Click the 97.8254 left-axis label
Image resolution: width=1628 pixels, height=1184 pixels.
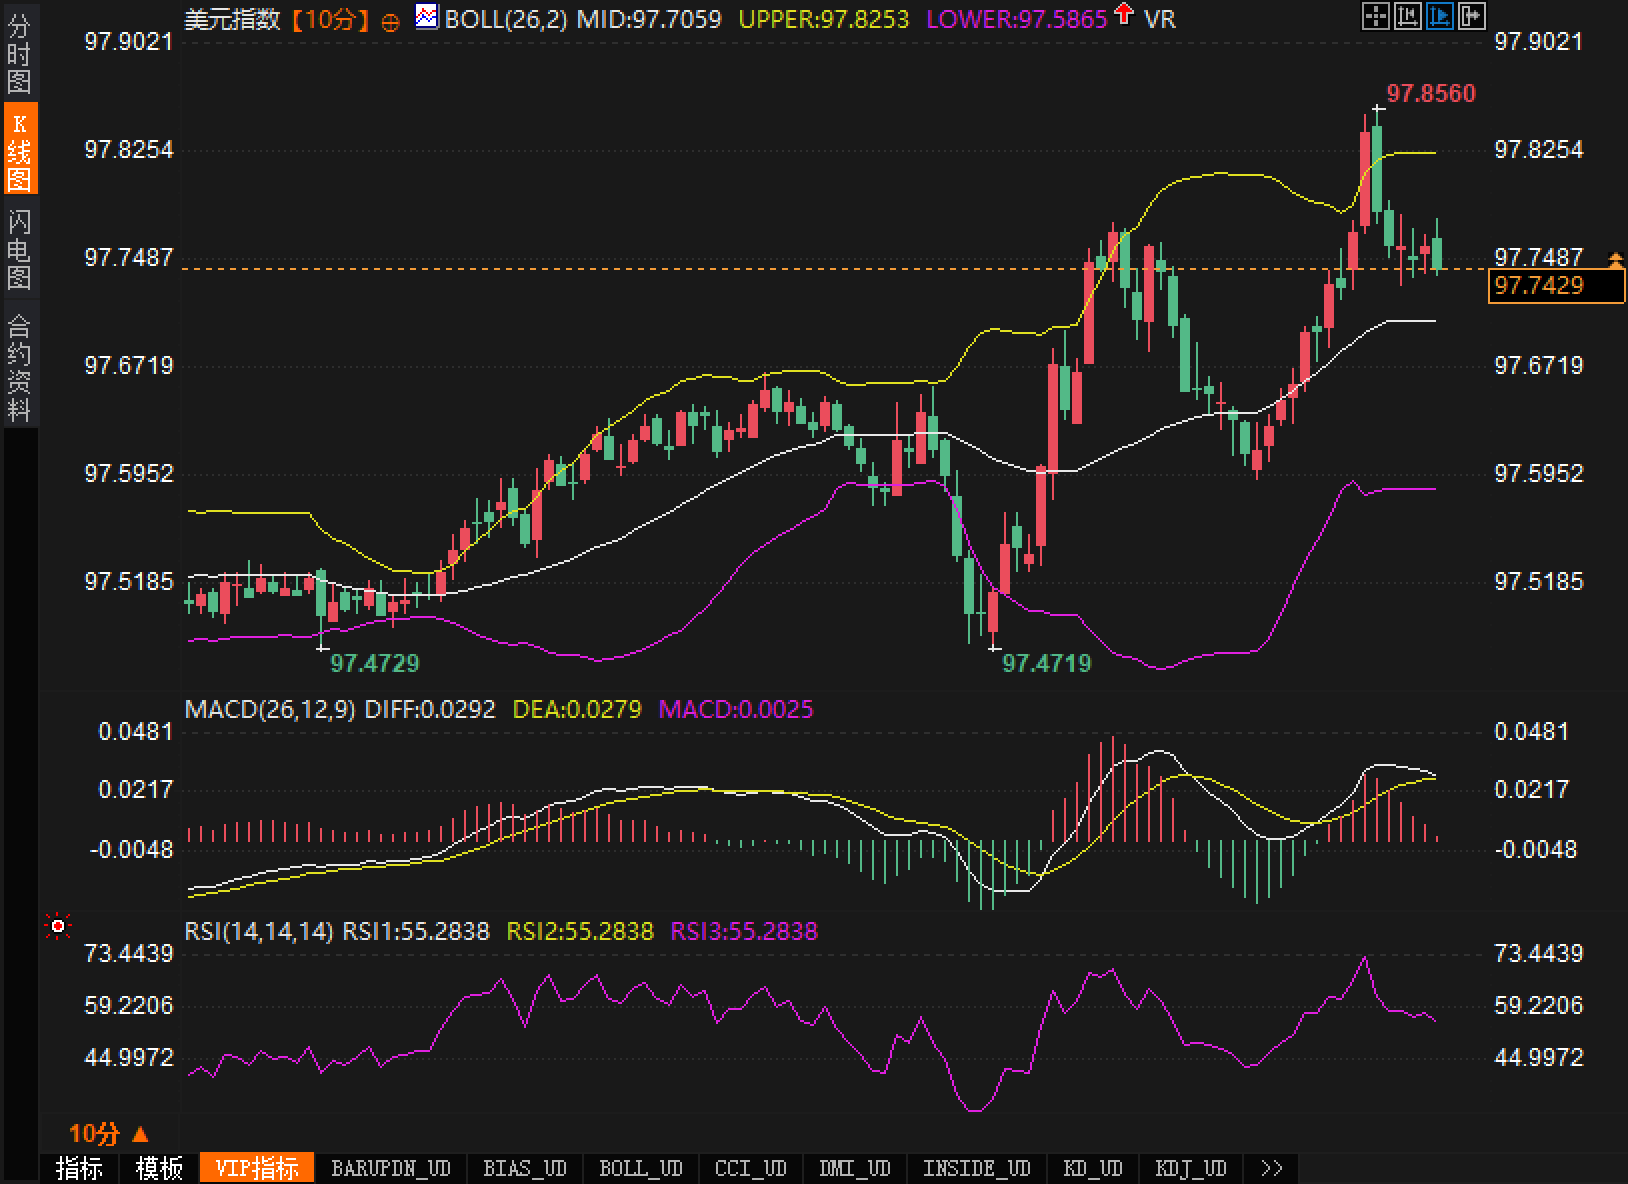click(129, 150)
